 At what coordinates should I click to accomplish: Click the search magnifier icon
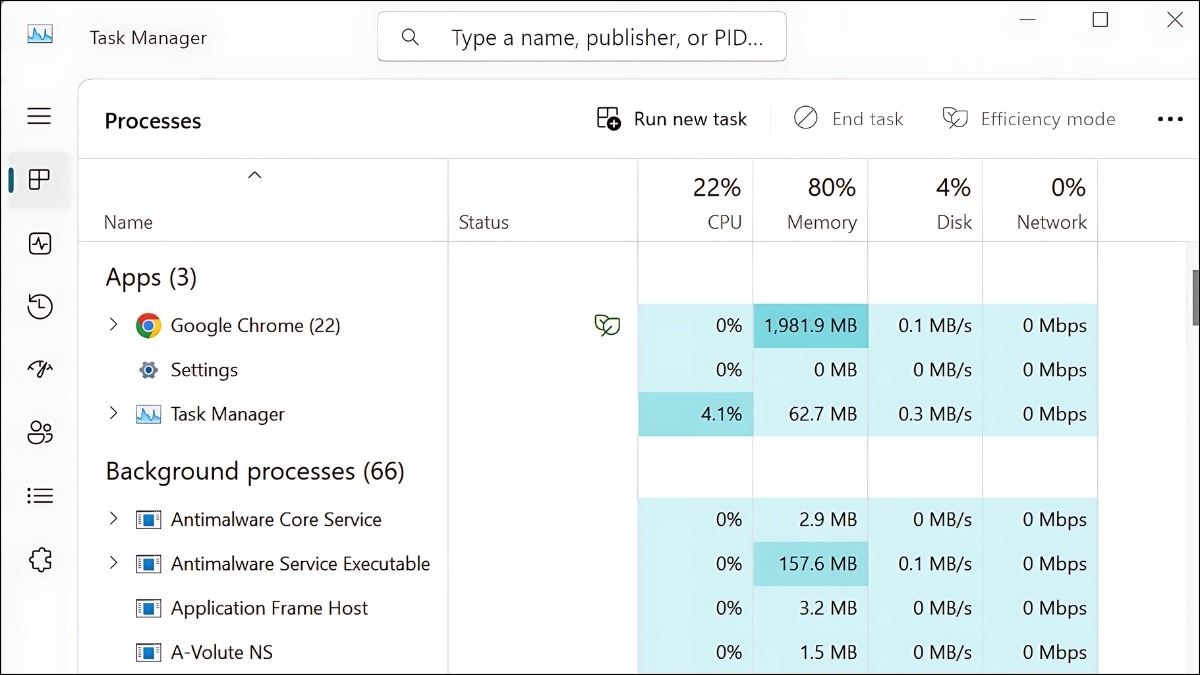(410, 37)
